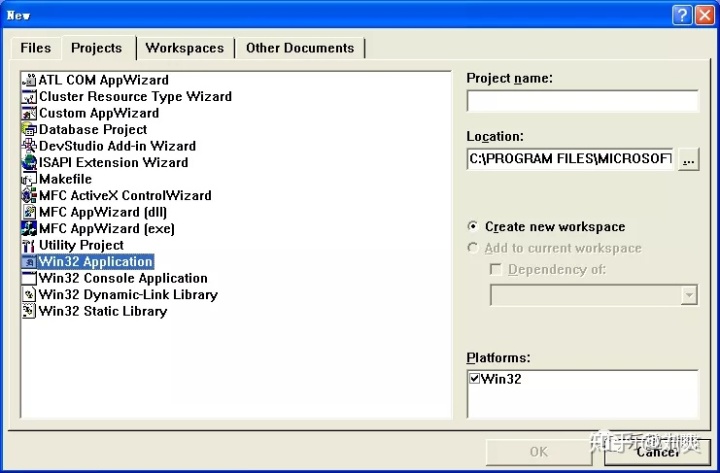
Task: Click the ATL COM AppWizard icon
Action: 29,80
